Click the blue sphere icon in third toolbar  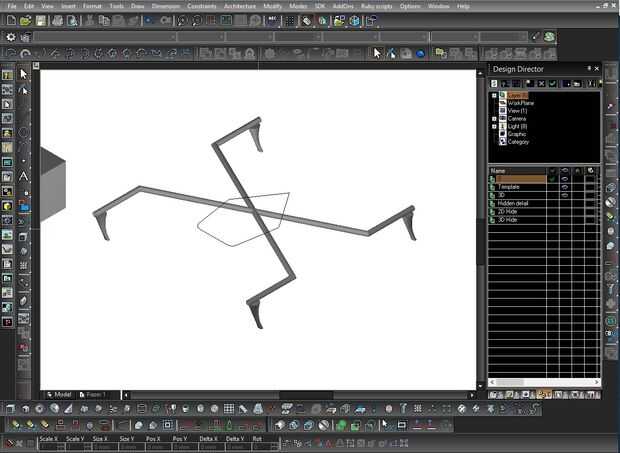click(420, 53)
